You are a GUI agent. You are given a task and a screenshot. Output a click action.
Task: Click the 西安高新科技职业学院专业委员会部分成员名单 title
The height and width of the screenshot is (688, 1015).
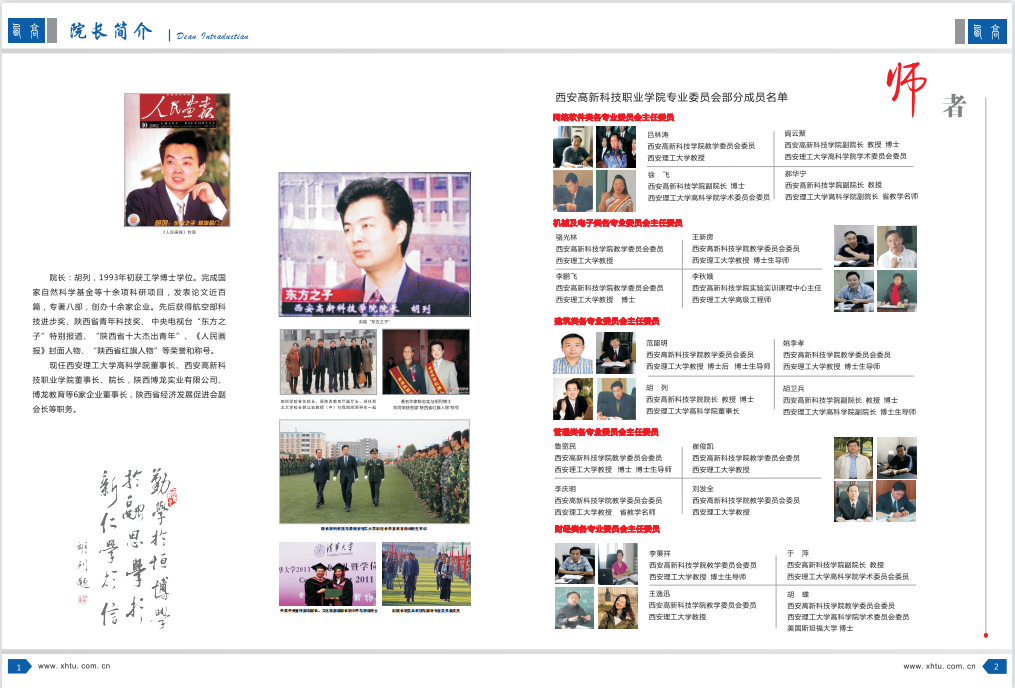click(671, 97)
